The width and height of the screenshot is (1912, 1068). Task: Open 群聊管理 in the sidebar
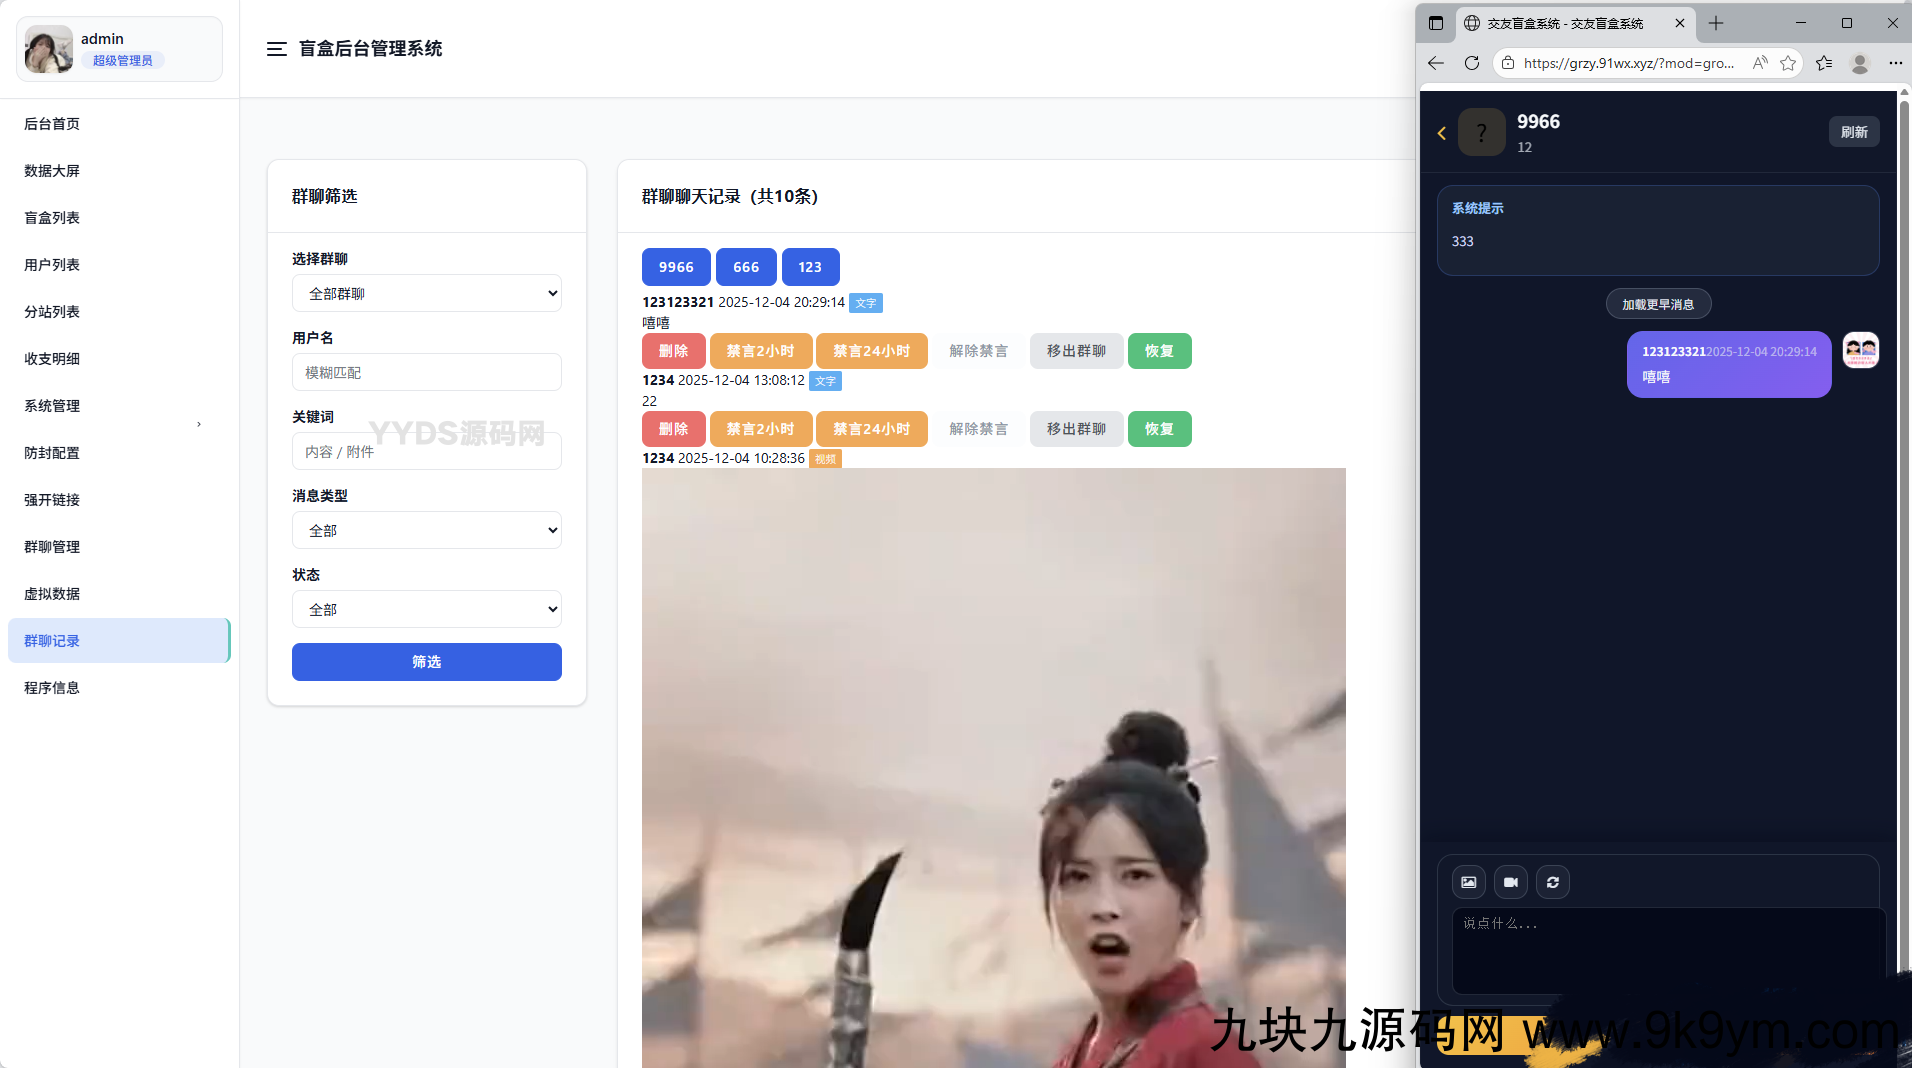coord(52,547)
